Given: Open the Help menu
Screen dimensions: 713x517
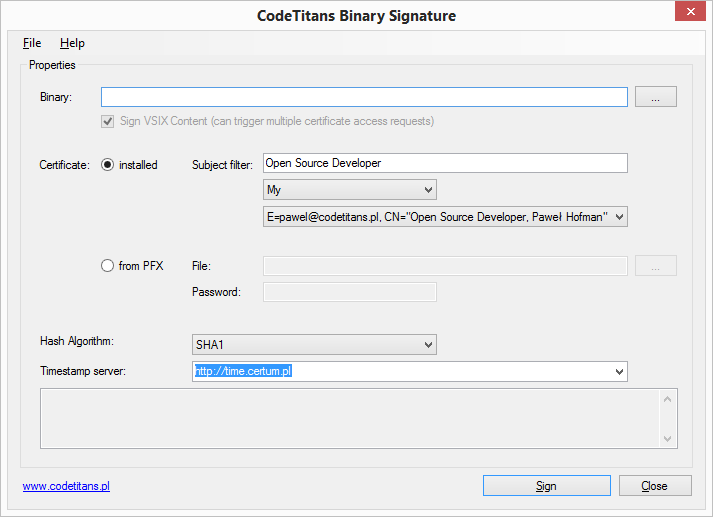Looking at the screenshot, I should (x=72, y=43).
